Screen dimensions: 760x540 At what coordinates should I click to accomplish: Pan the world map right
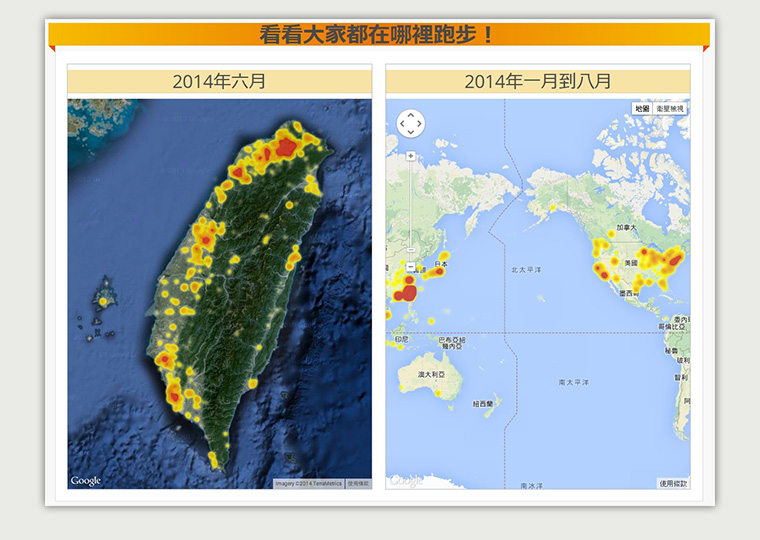(419, 124)
